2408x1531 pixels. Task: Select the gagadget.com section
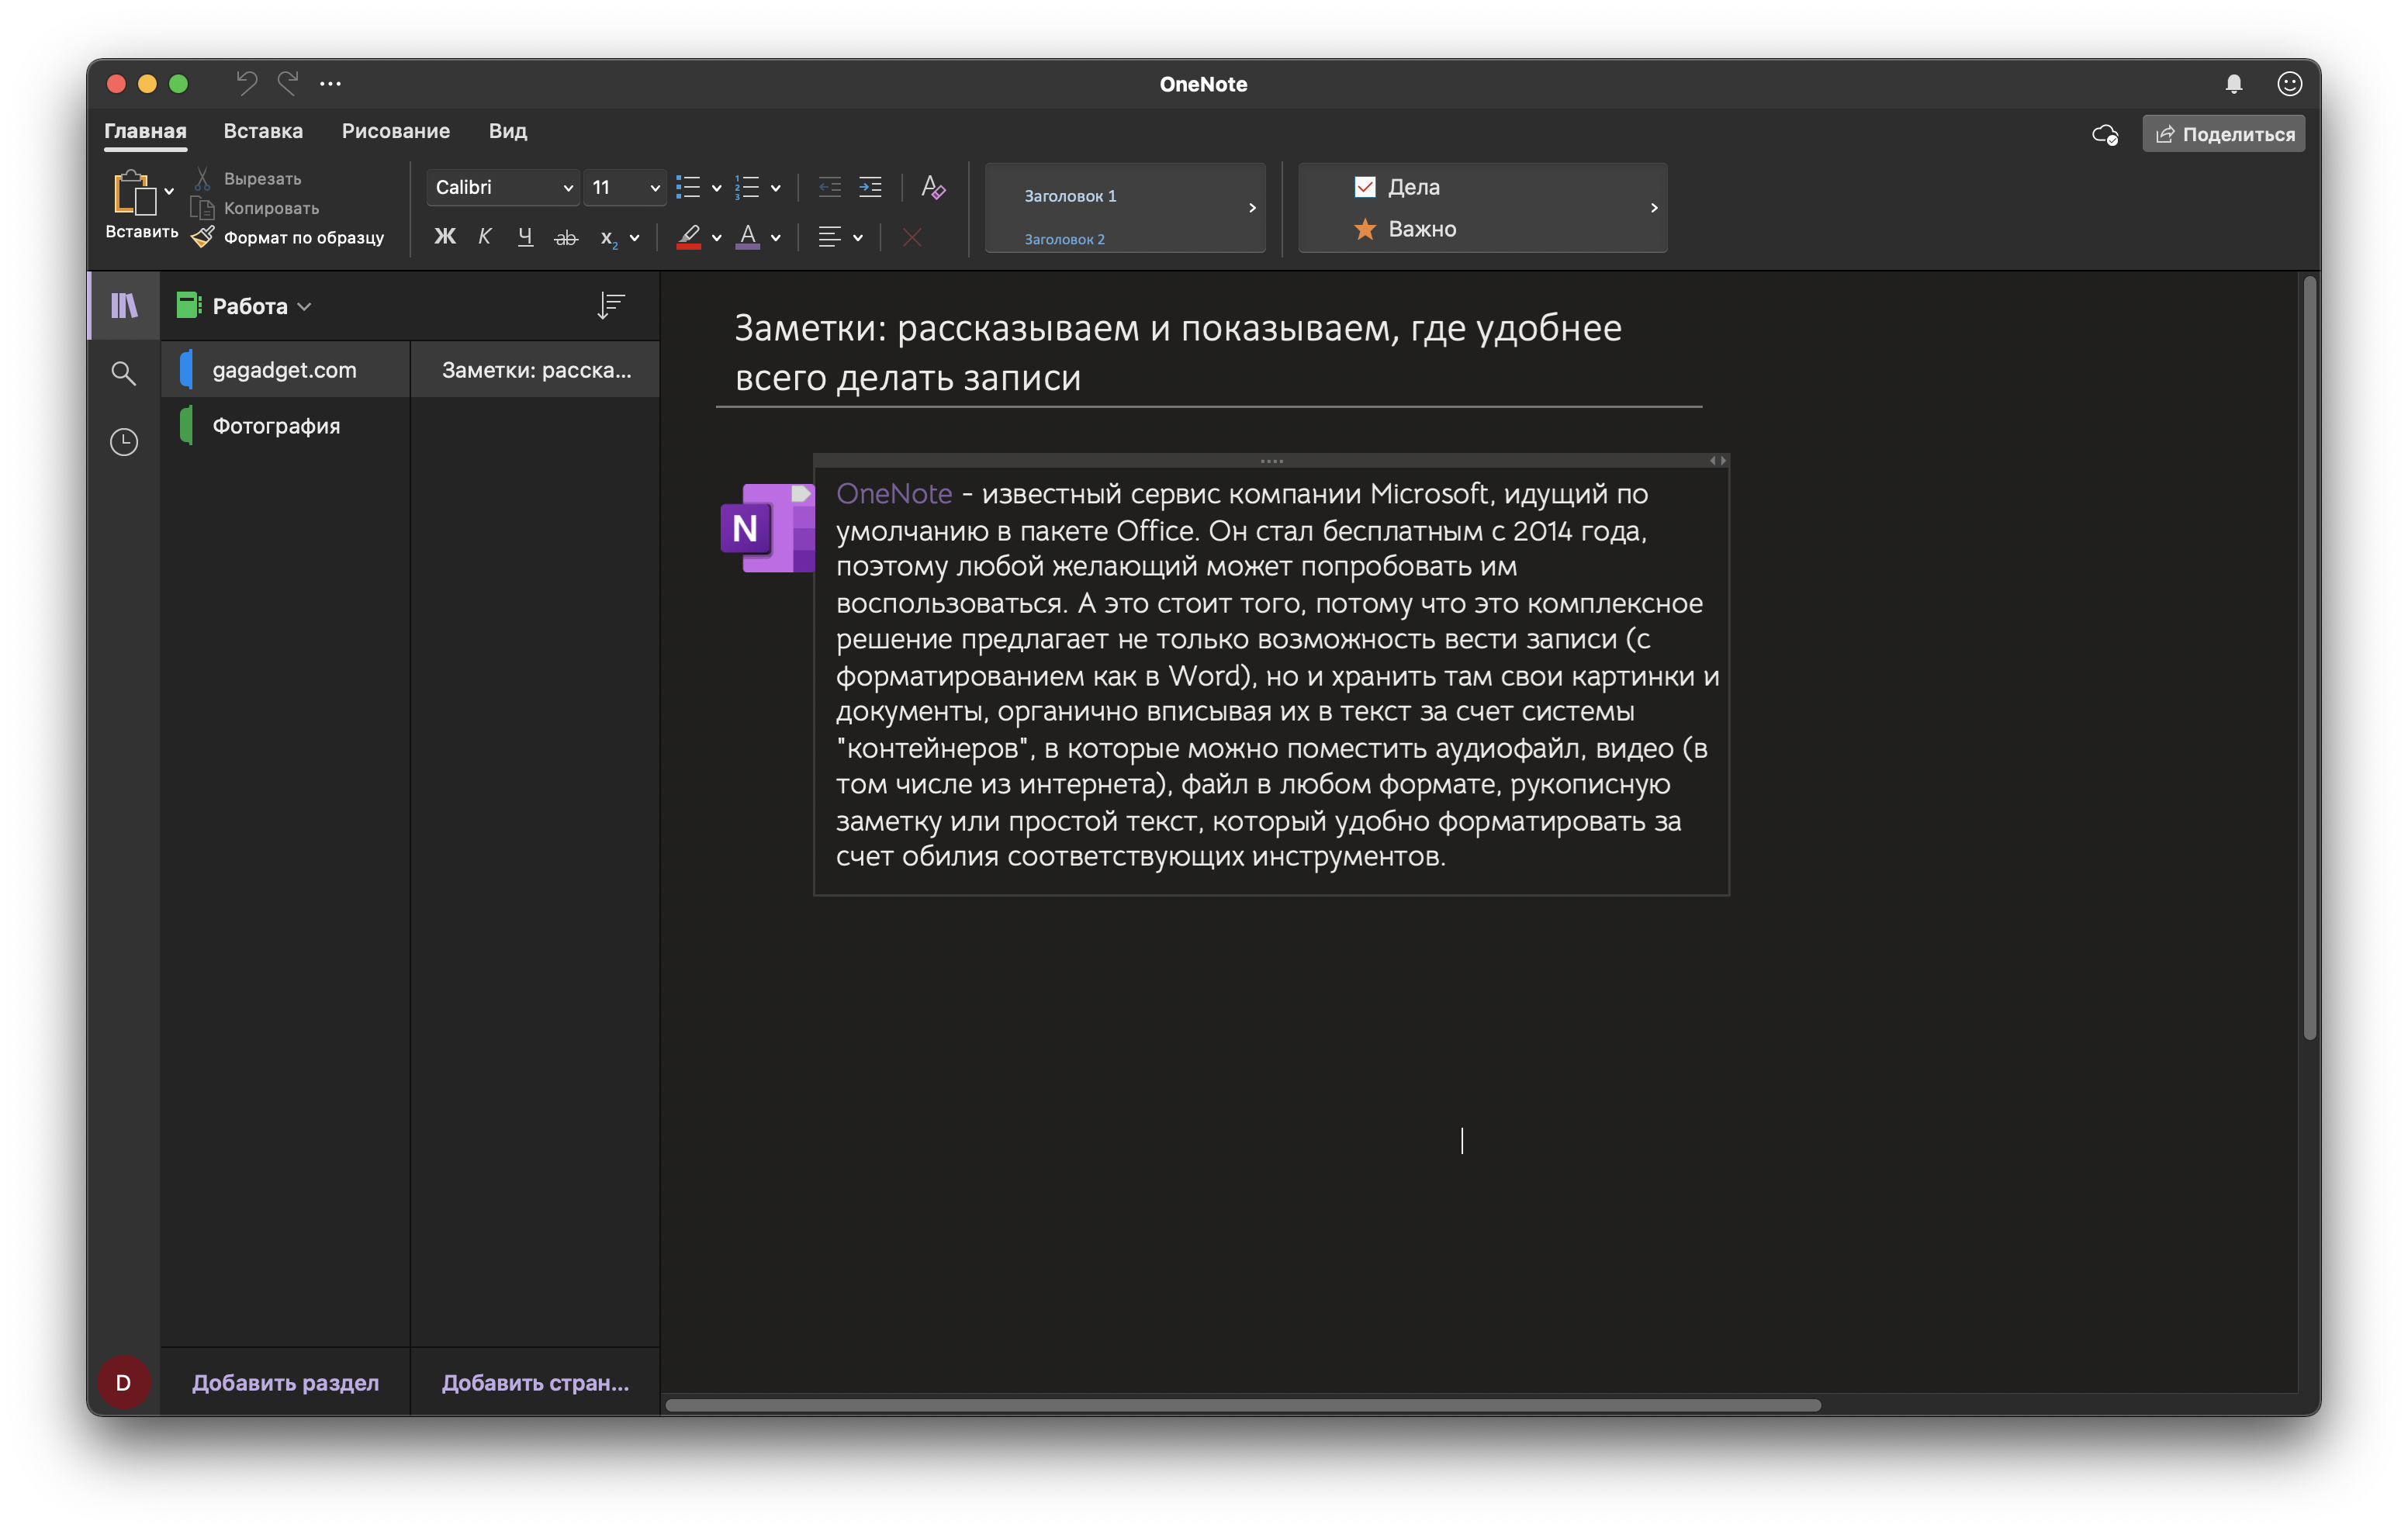click(x=285, y=370)
